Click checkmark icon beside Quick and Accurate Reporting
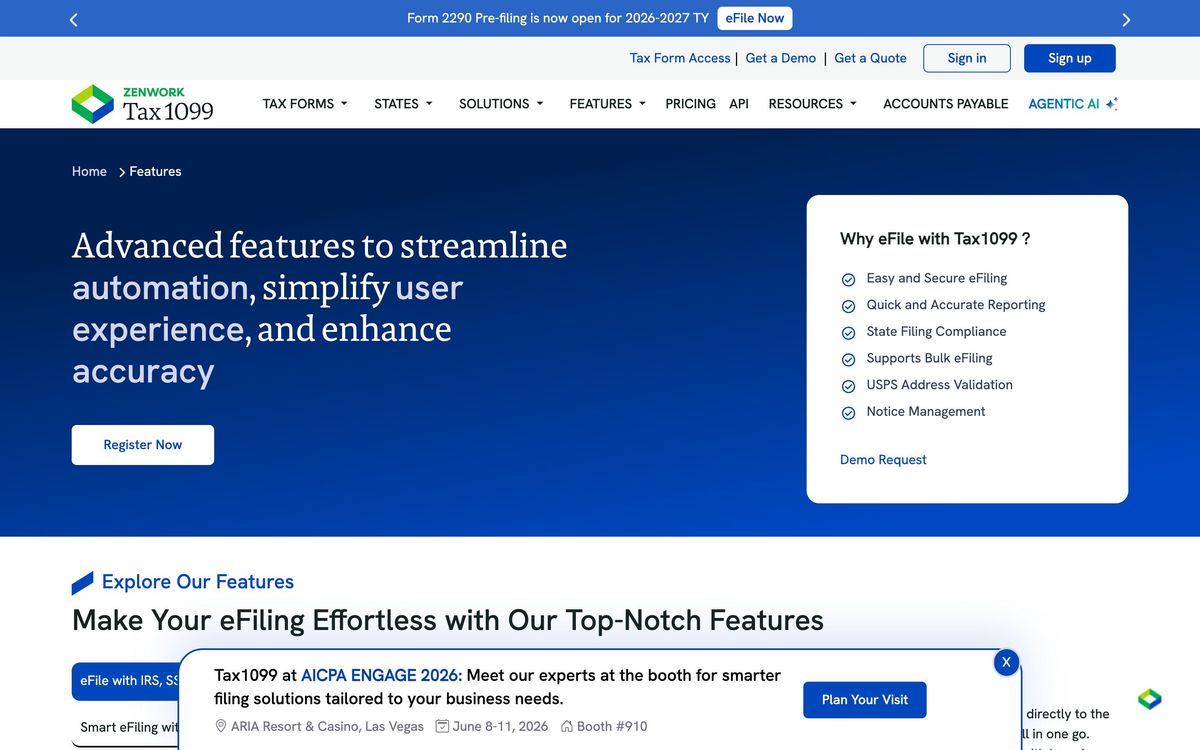Image resolution: width=1200 pixels, height=750 pixels. [848, 306]
